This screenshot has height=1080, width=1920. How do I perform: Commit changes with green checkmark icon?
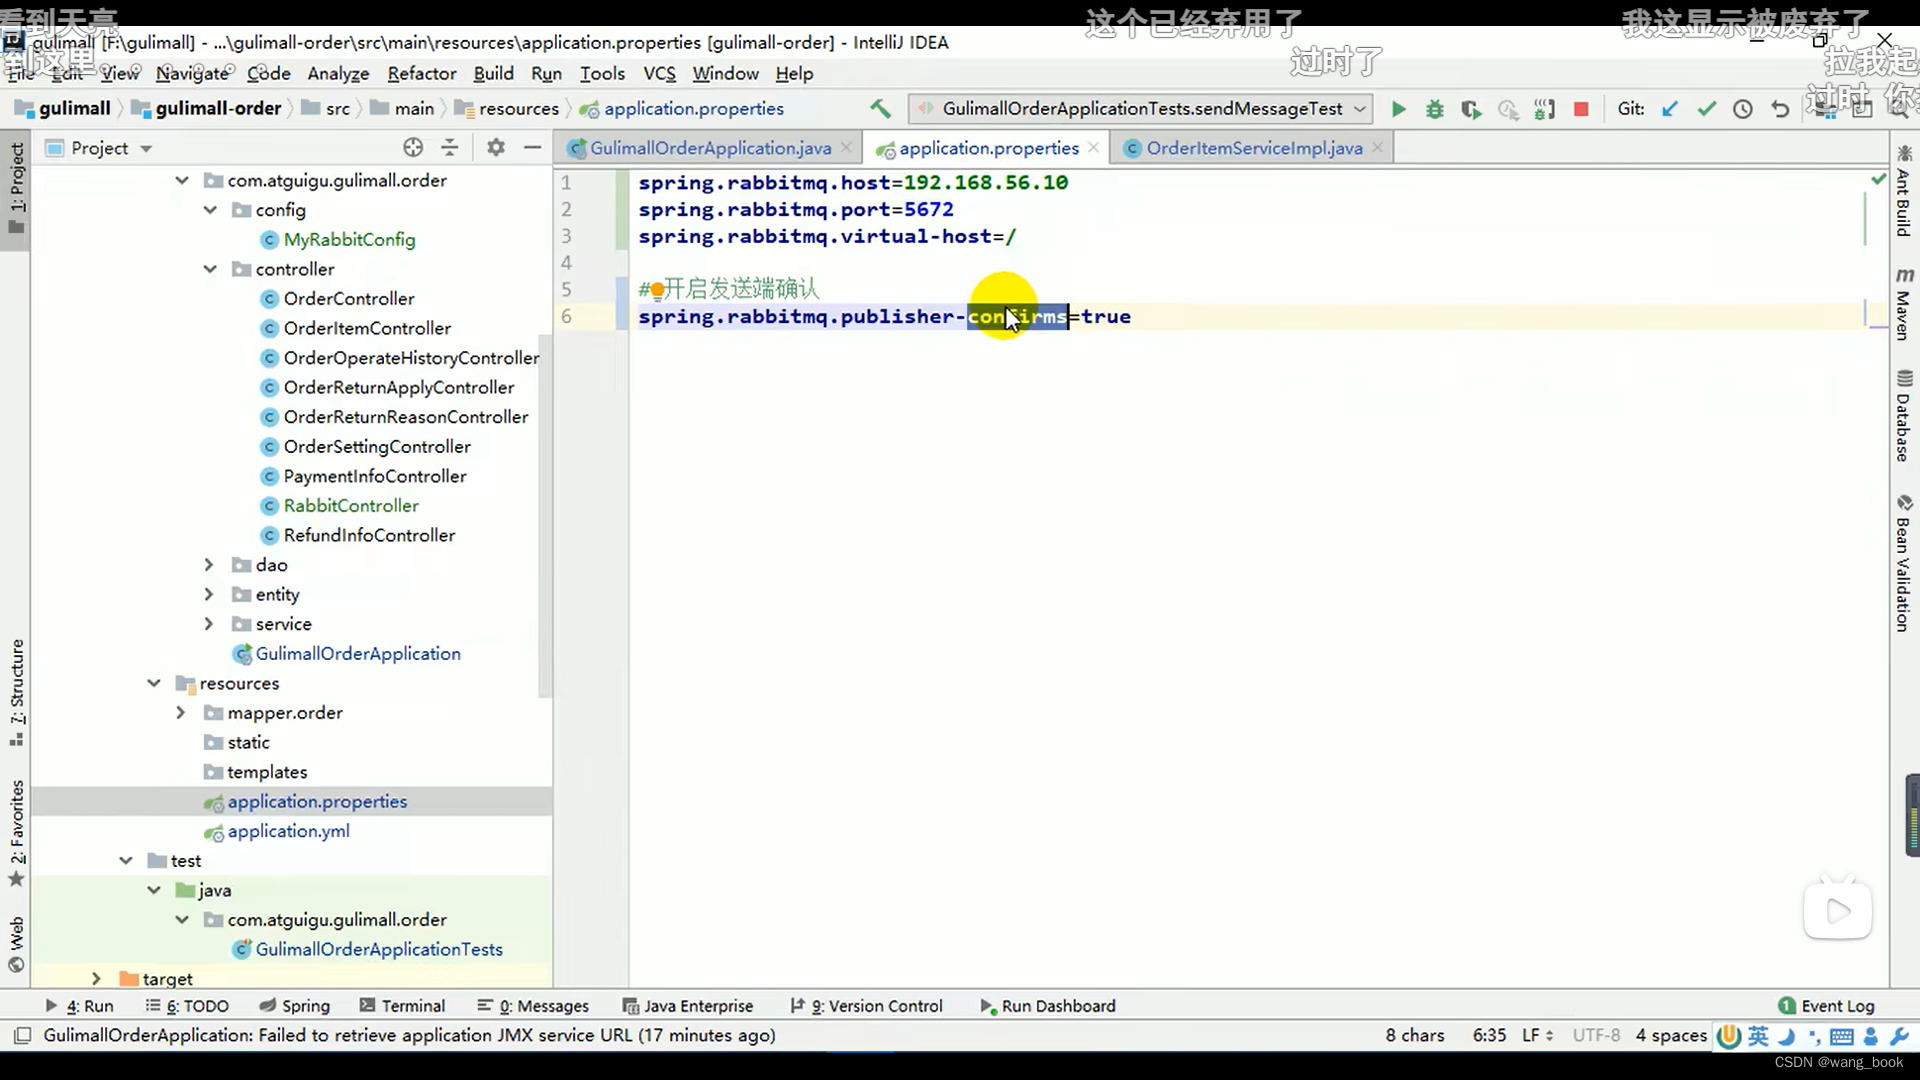pyautogui.click(x=1706, y=109)
